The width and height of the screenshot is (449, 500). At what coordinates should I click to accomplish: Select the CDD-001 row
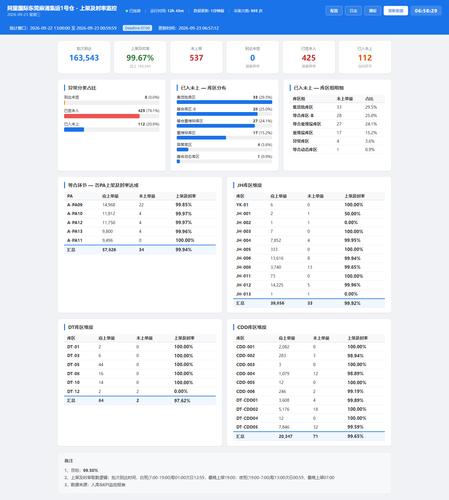coord(309,347)
